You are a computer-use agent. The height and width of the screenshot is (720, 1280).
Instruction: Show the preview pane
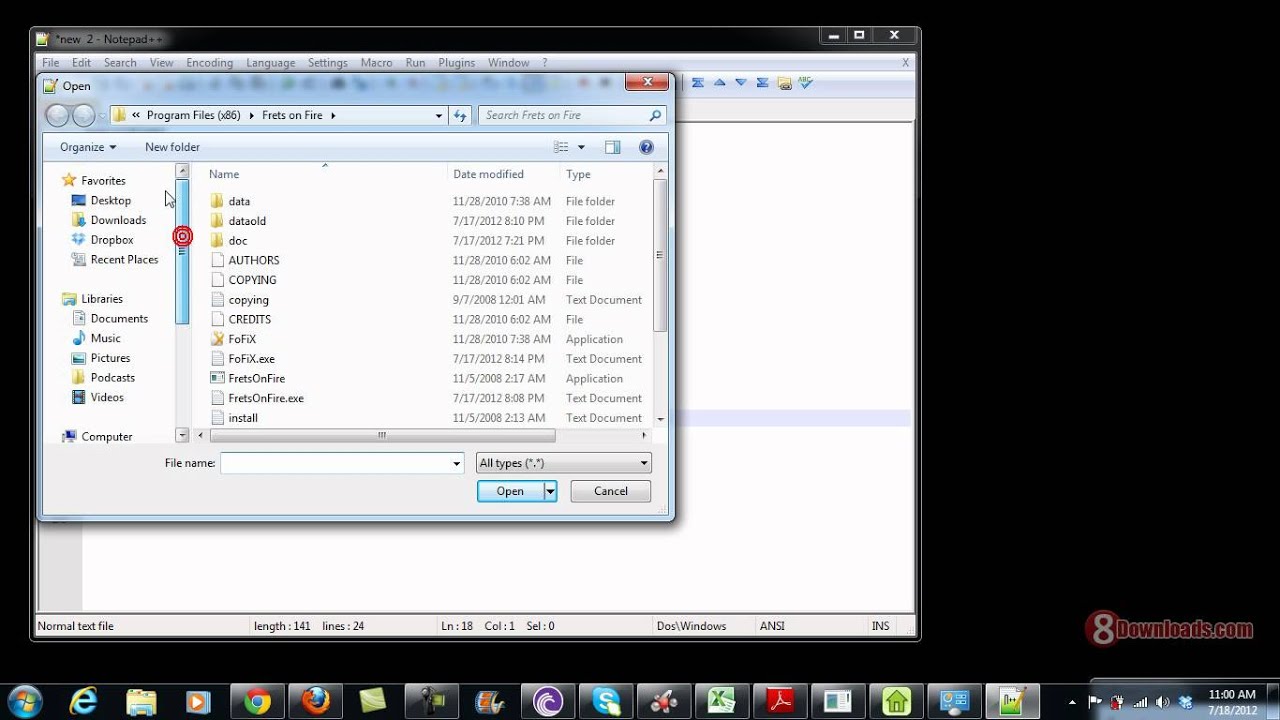point(613,147)
